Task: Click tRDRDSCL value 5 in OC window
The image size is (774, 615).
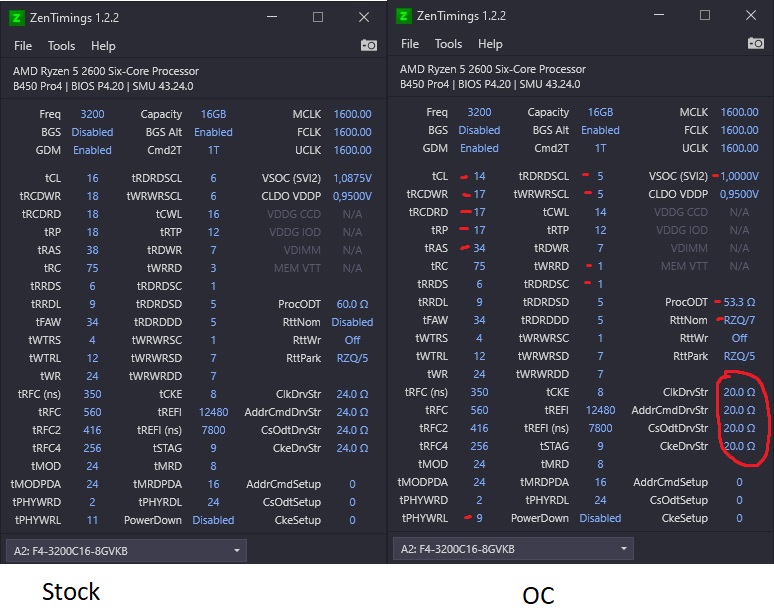Action: (600, 176)
